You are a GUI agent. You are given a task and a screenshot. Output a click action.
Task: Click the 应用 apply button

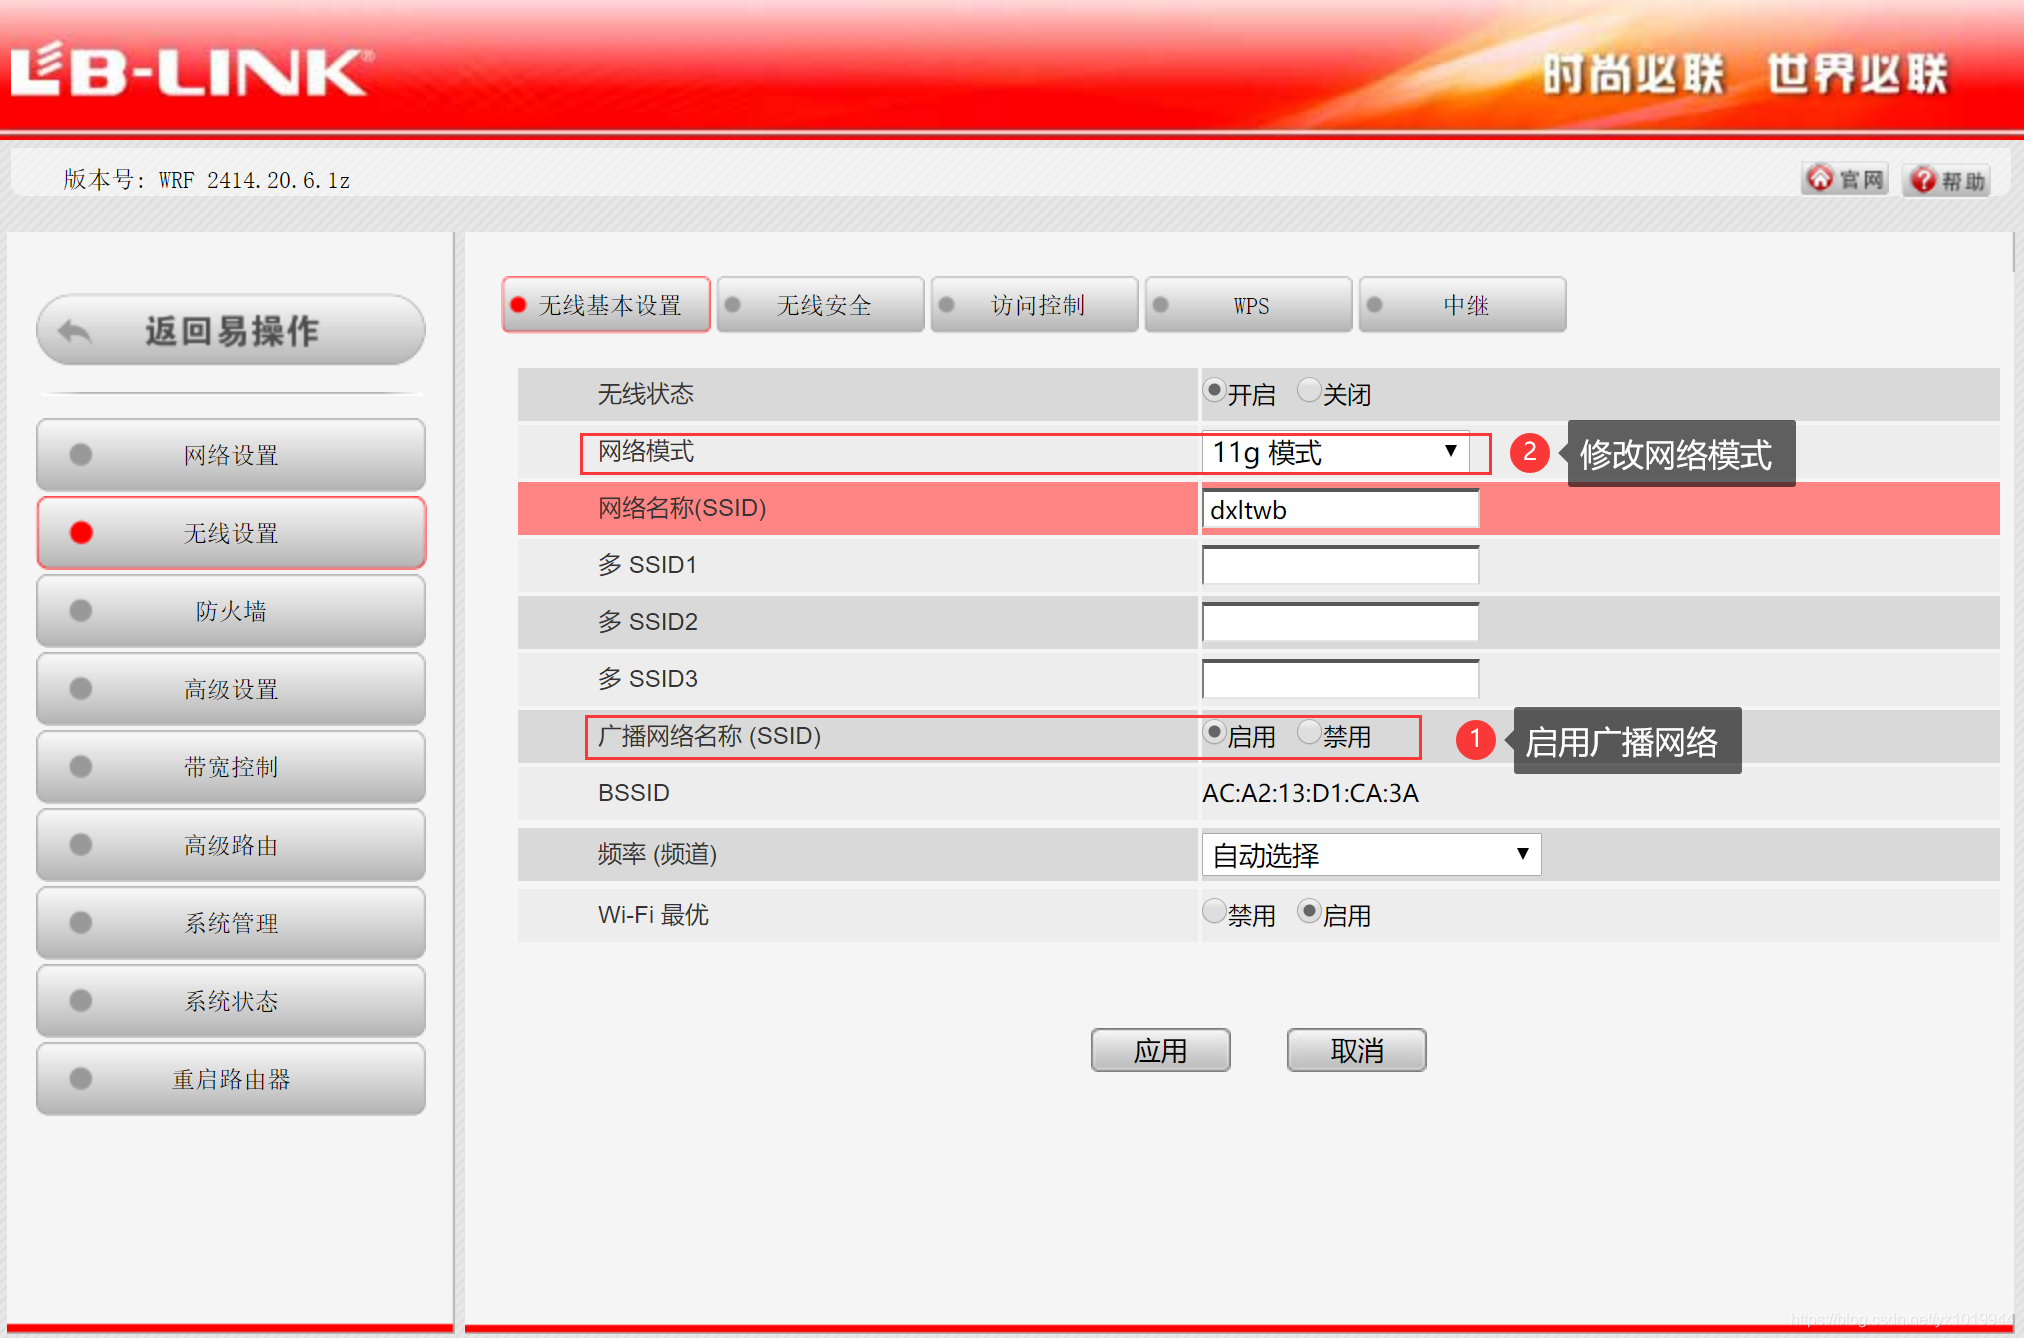coord(1160,1050)
